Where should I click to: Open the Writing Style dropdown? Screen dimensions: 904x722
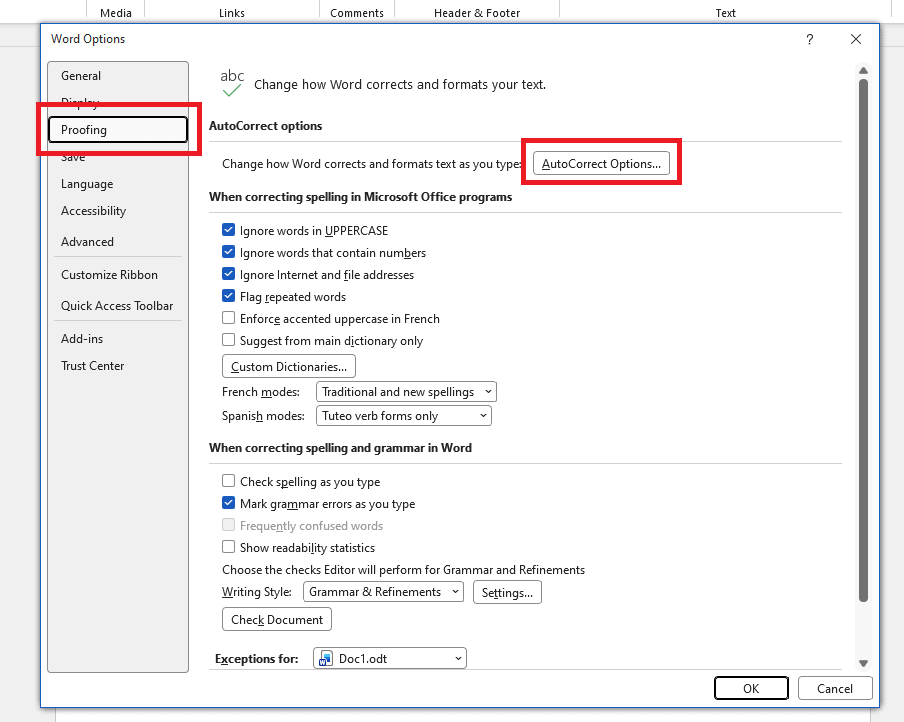point(383,592)
